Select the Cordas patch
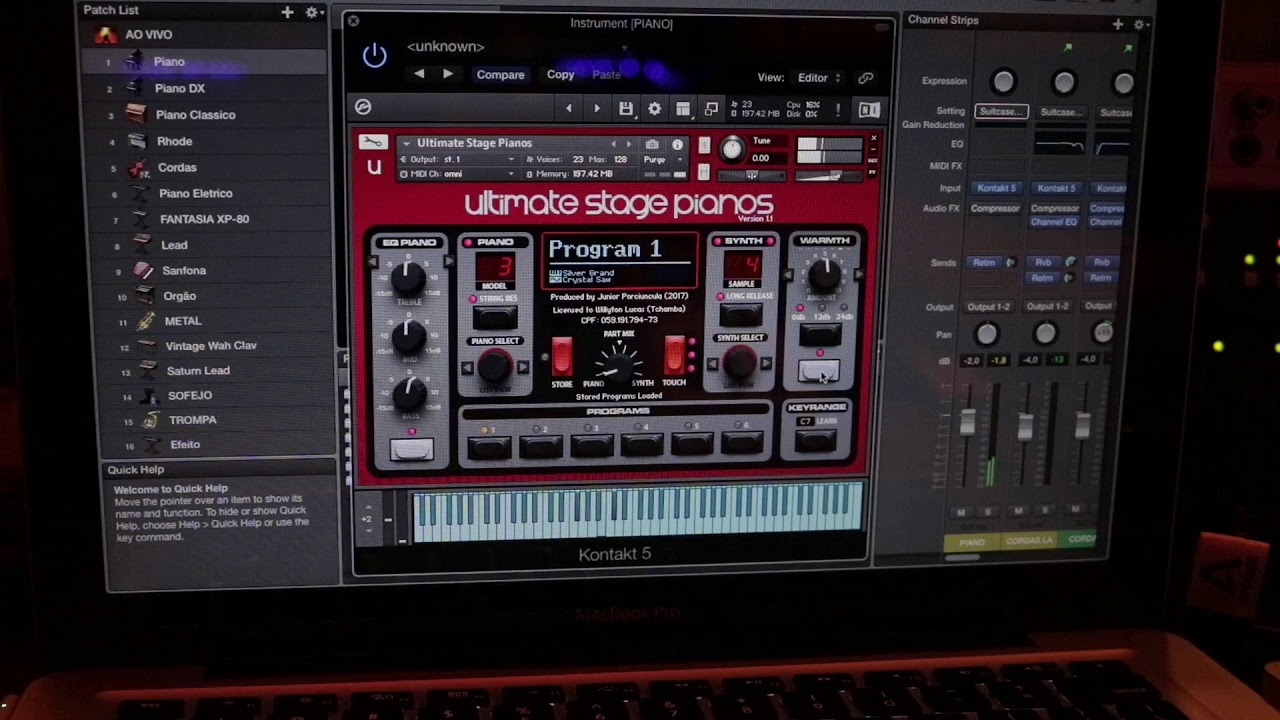 click(177, 167)
